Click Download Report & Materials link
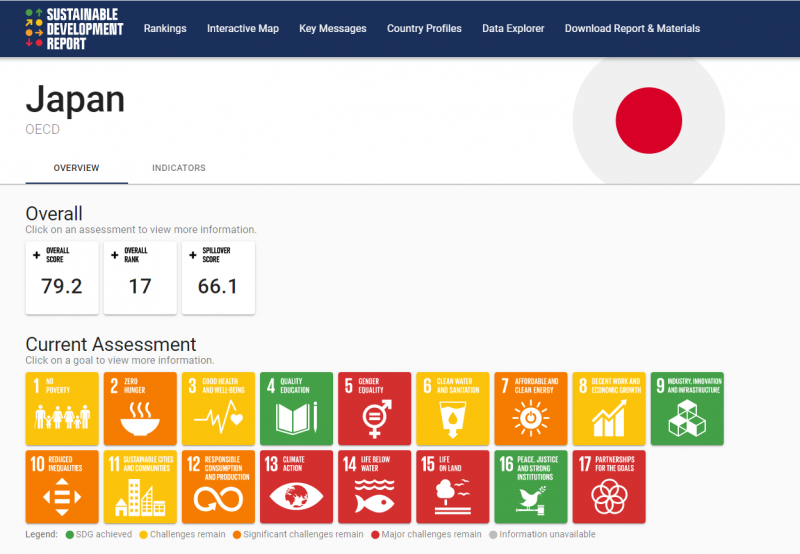 click(x=632, y=29)
